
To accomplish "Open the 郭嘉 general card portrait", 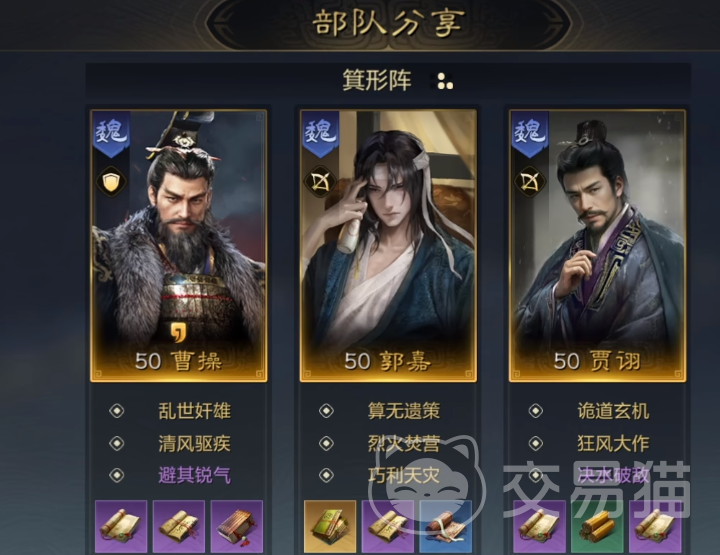I will coord(388,246).
